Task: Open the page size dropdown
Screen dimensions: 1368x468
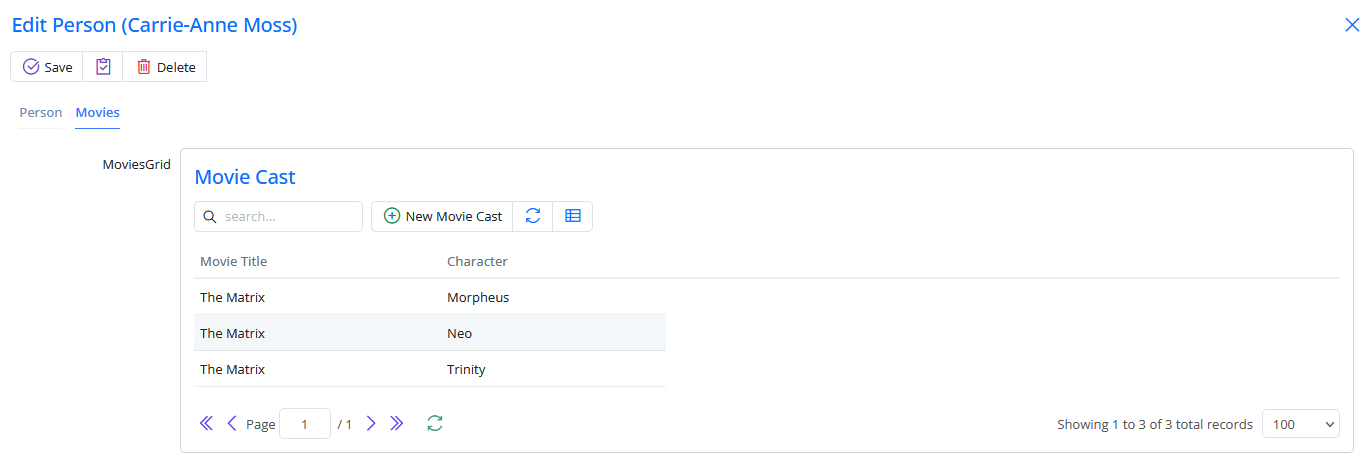Action: [1300, 424]
